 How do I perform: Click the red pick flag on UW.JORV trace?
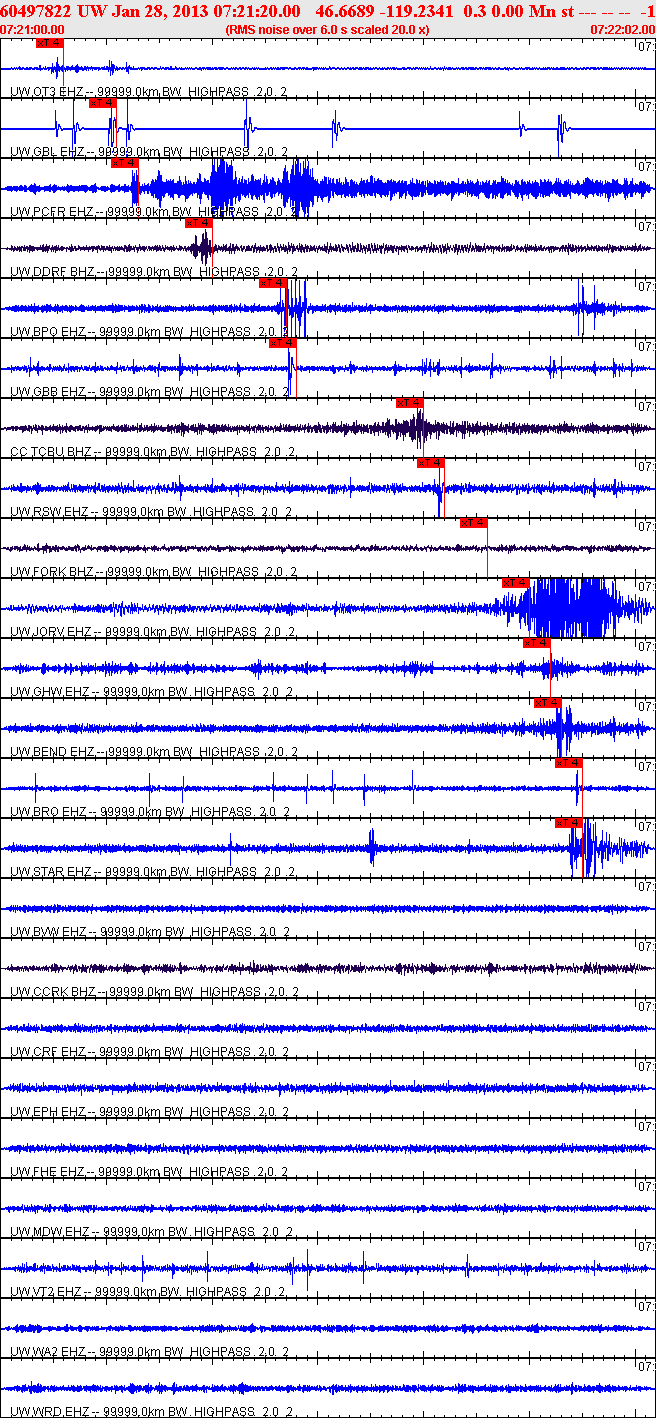(x=515, y=583)
